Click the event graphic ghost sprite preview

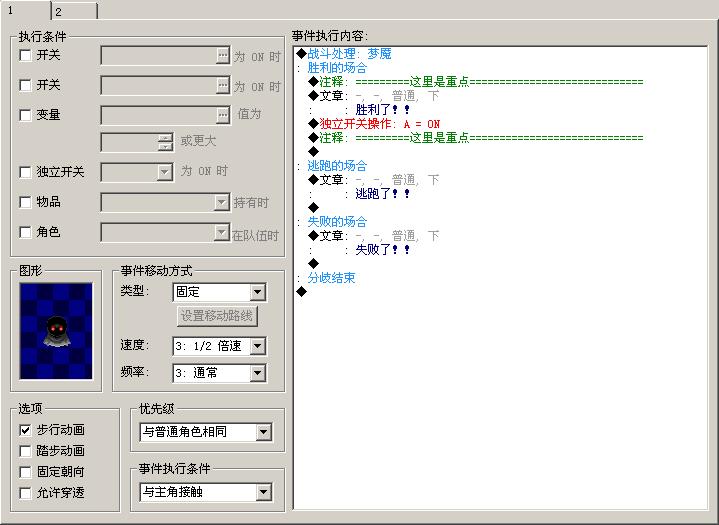click(56, 331)
